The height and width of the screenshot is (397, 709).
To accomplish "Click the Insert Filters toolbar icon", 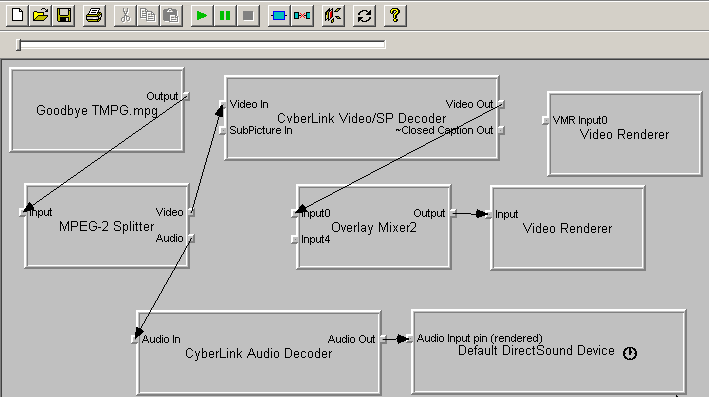I will [x=279, y=16].
